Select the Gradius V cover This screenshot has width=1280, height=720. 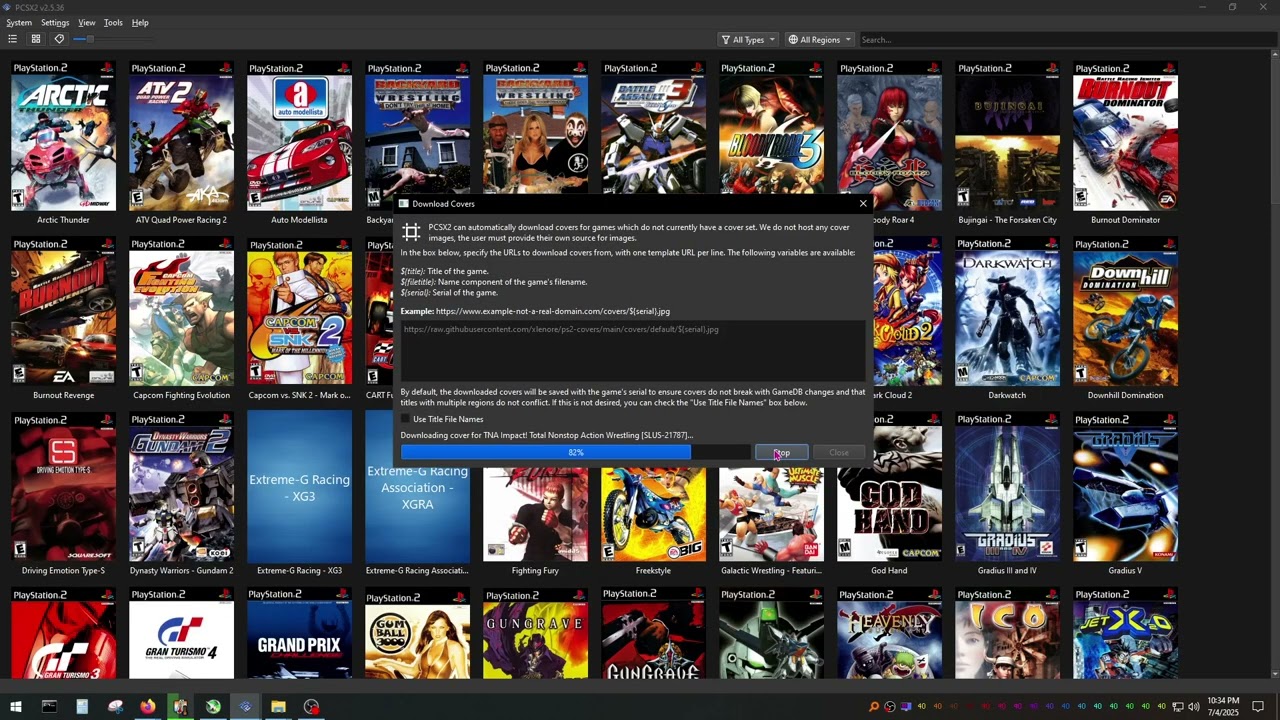click(1125, 486)
